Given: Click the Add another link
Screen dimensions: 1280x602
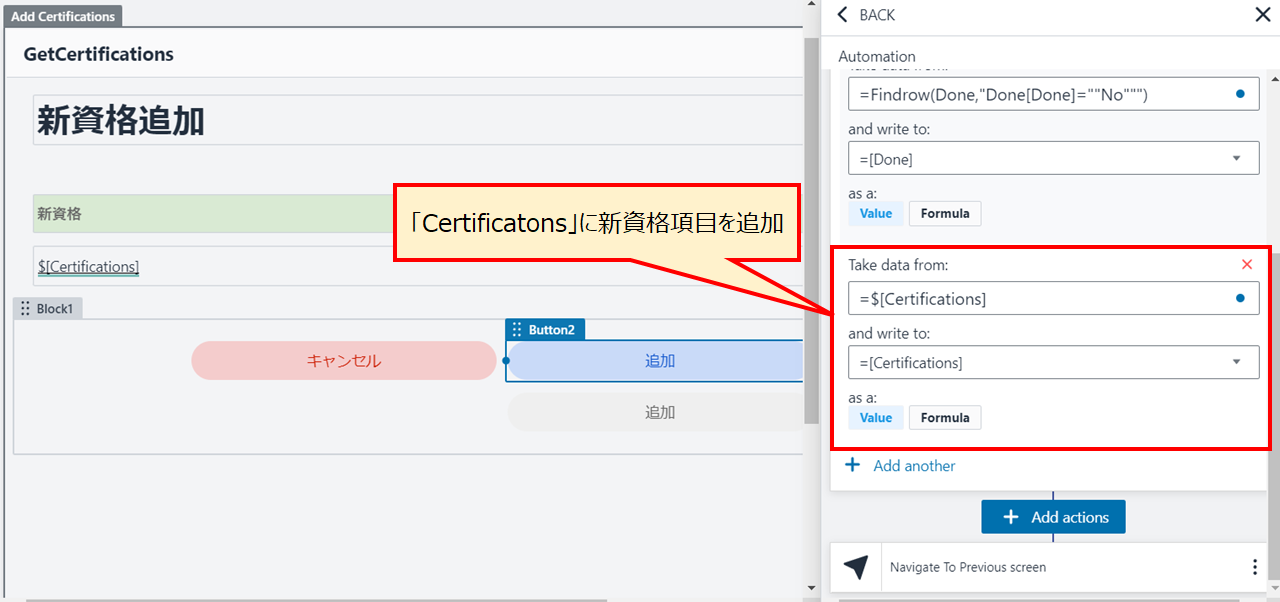Looking at the screenshot, I should (x=914, y=465).
